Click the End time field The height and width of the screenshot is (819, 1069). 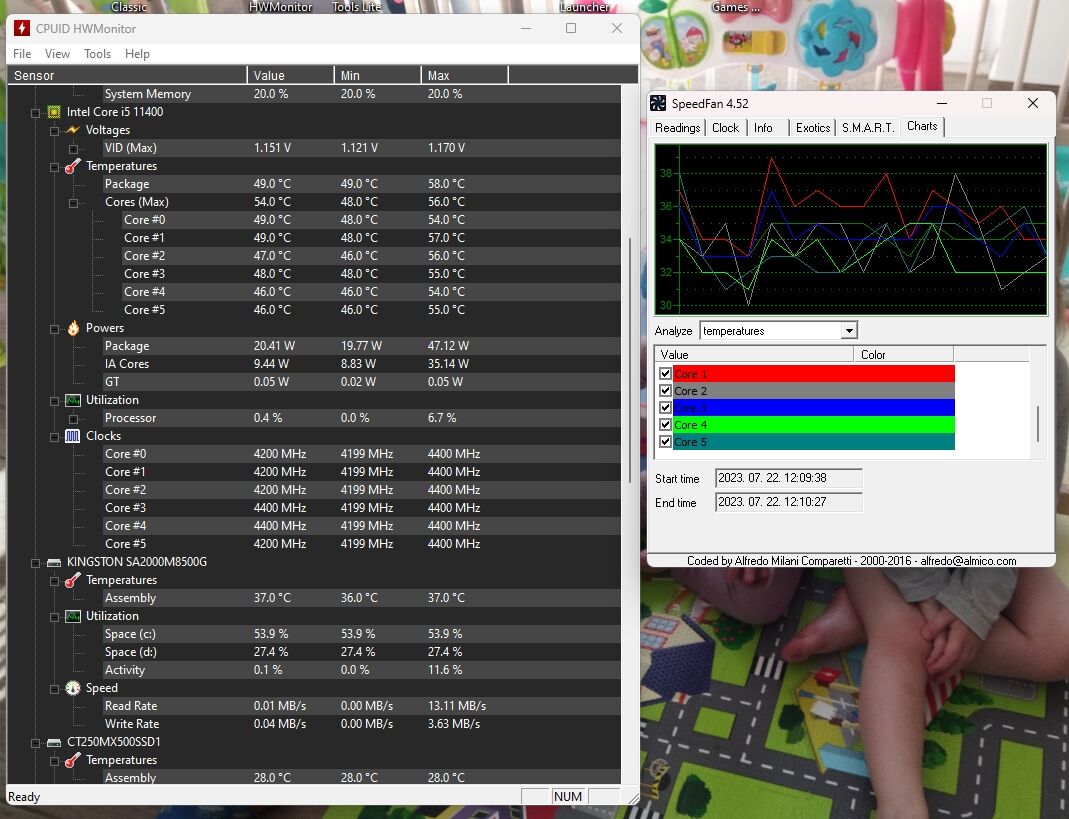789,502
